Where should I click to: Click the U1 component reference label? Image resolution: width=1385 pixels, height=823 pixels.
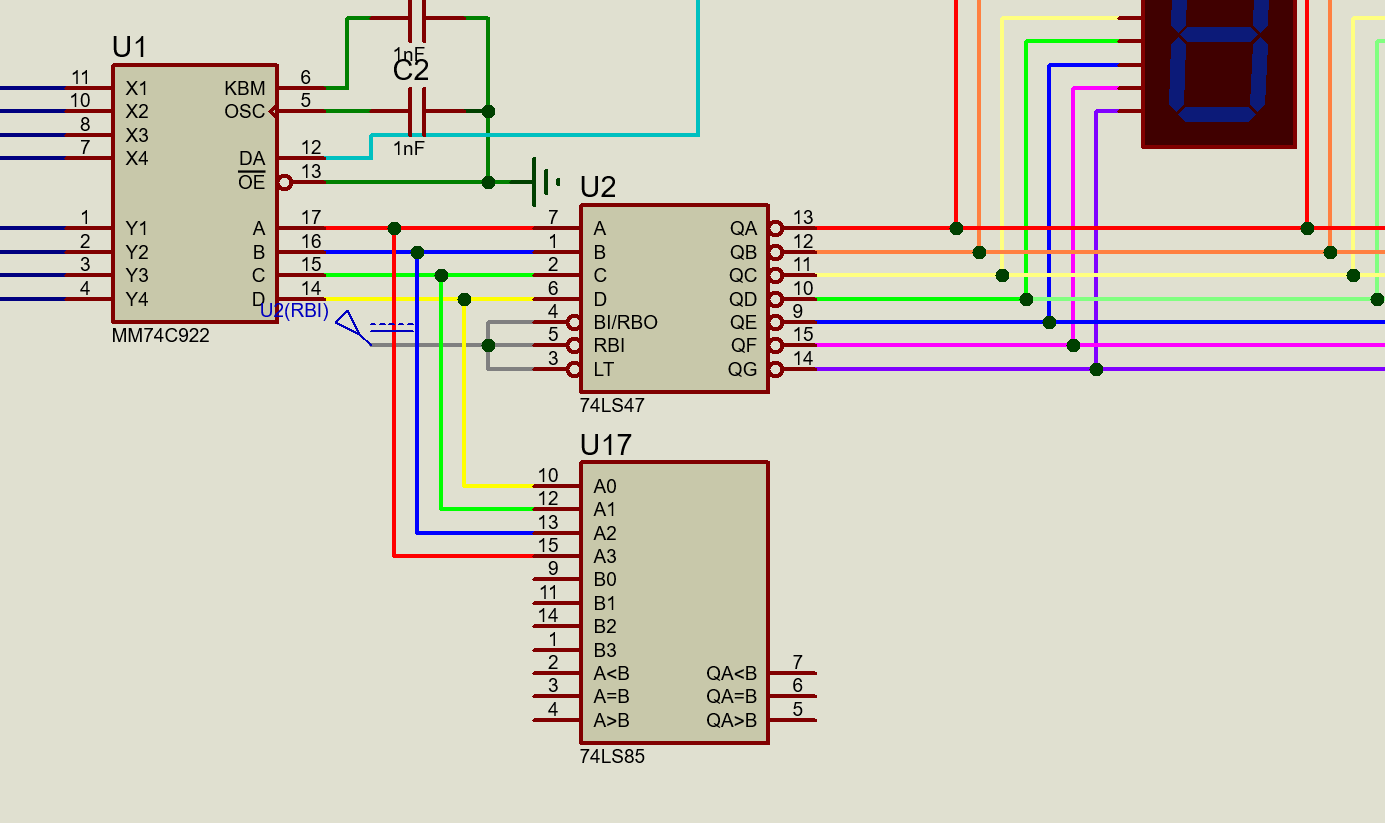[130, 48]
